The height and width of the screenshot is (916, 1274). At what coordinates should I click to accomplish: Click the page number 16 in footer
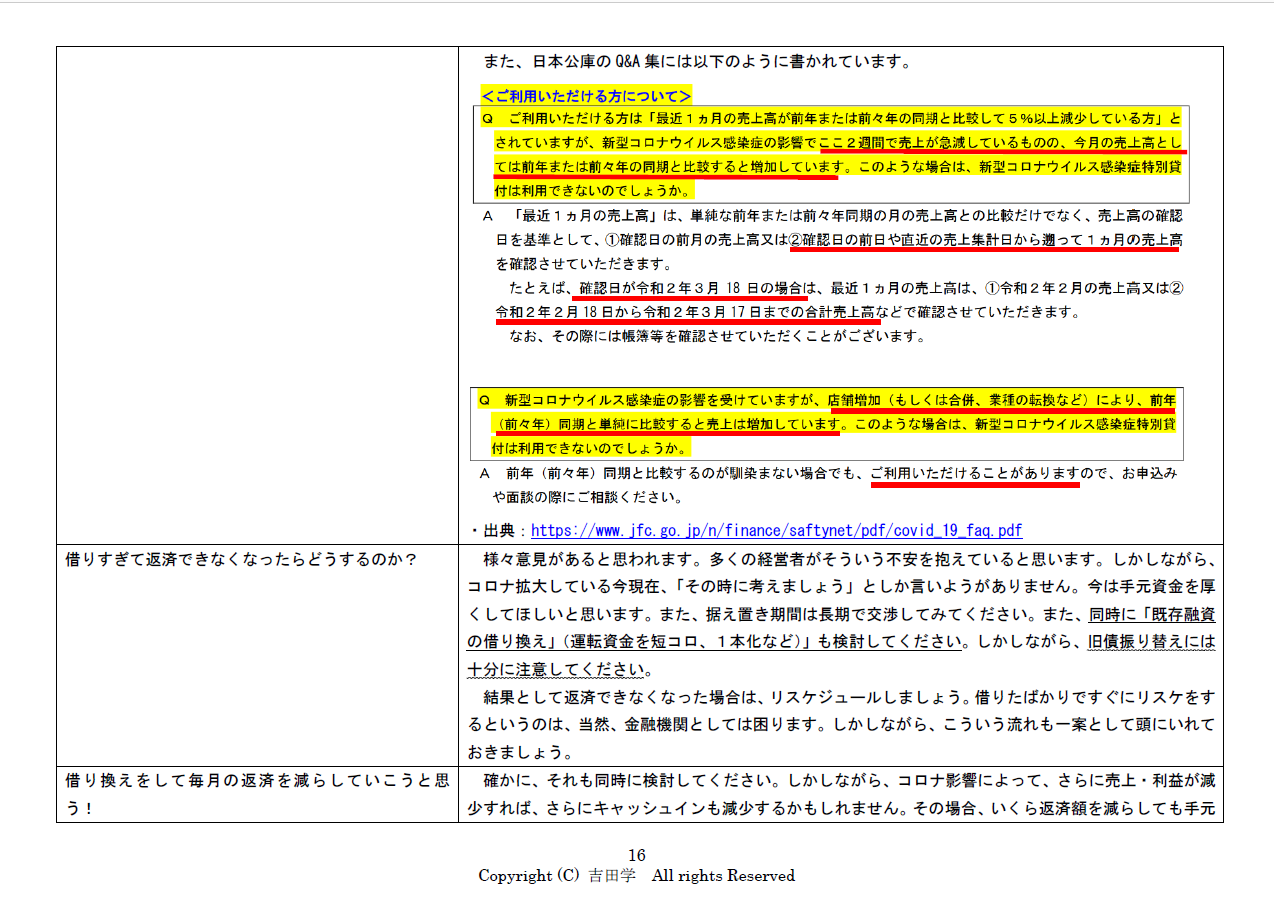(x=637, y=855)
